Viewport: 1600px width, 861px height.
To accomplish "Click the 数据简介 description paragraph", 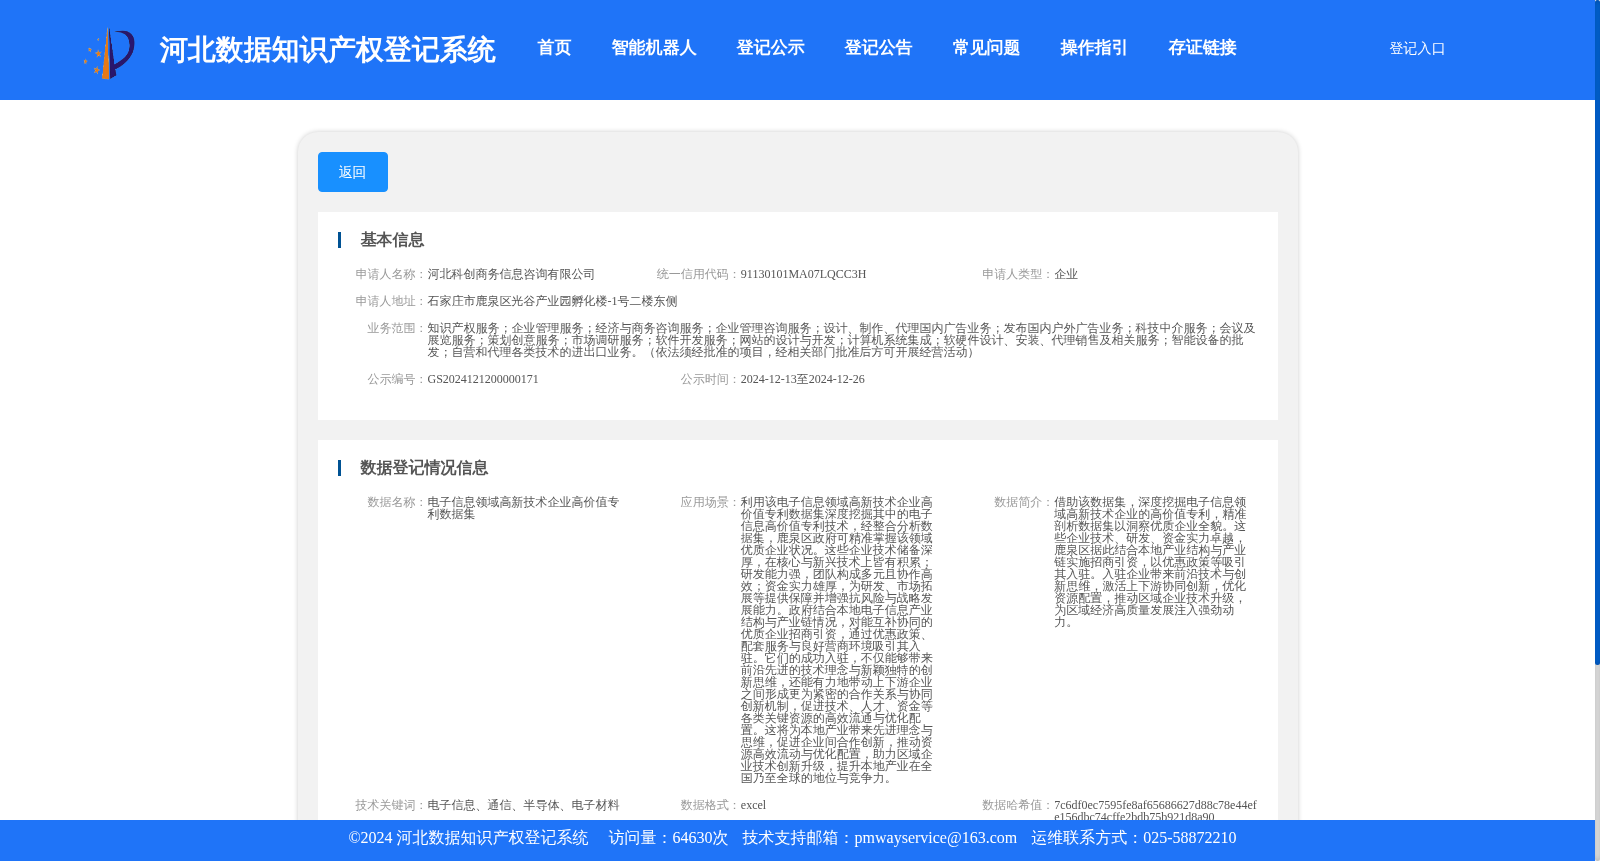I will click(x=1150, y=562).
